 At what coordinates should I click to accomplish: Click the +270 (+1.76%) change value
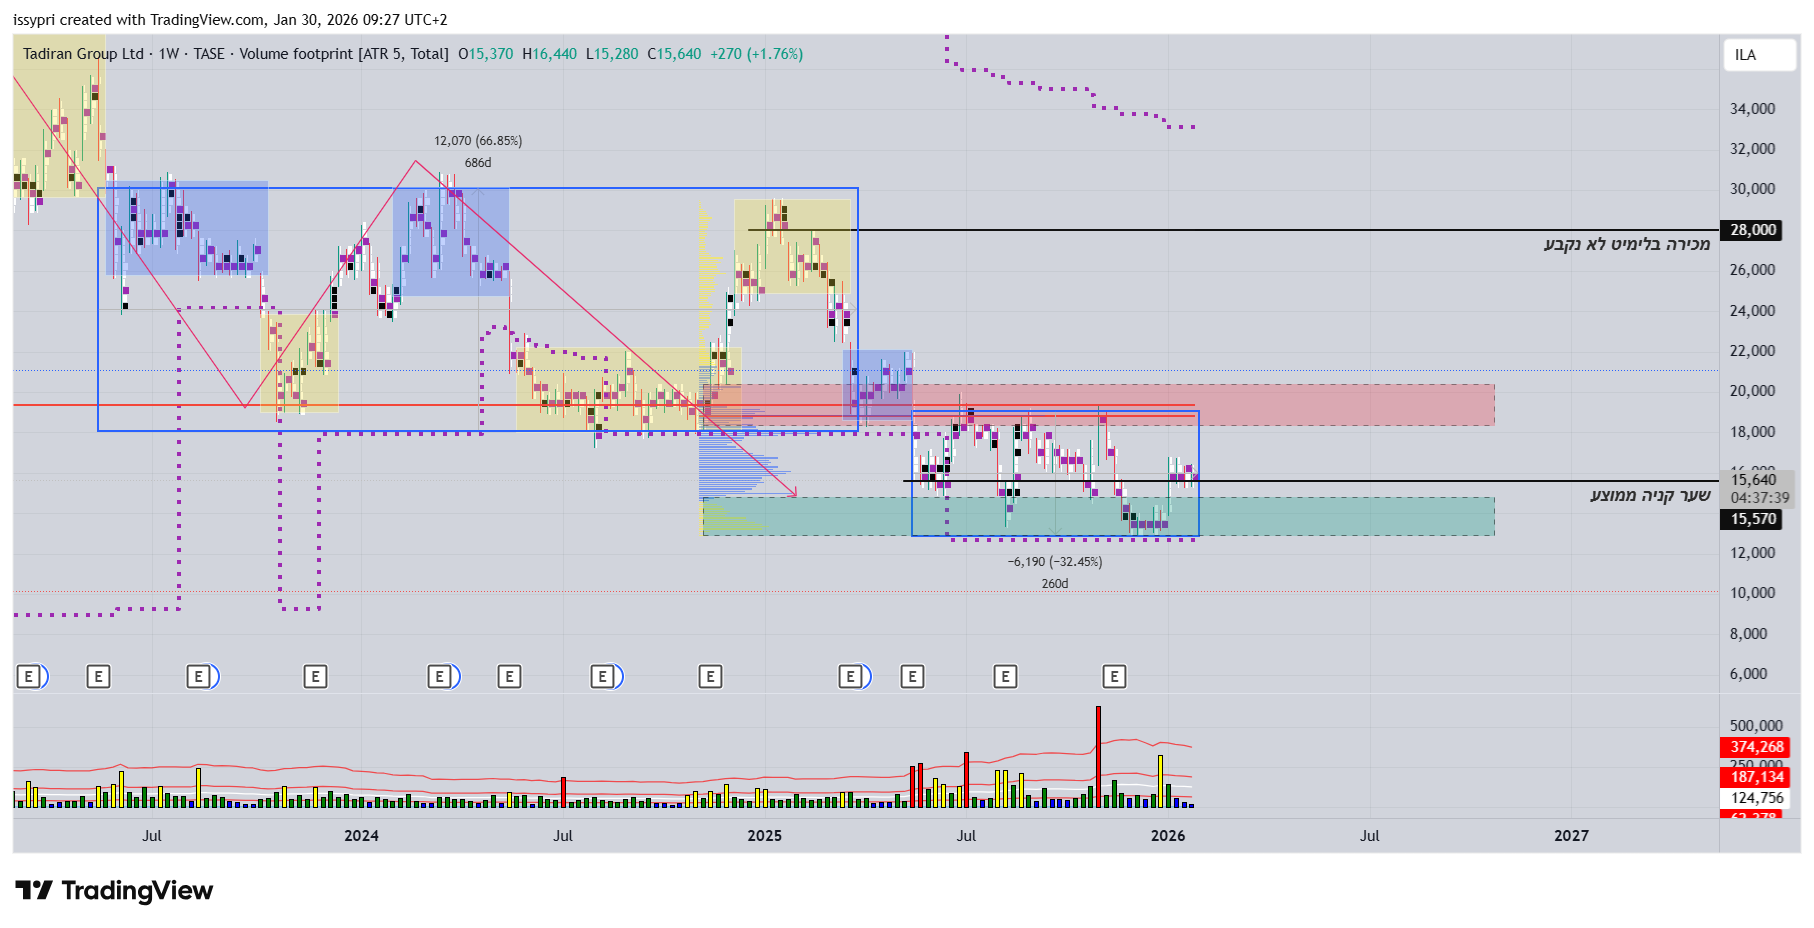(x=757, y=54)
